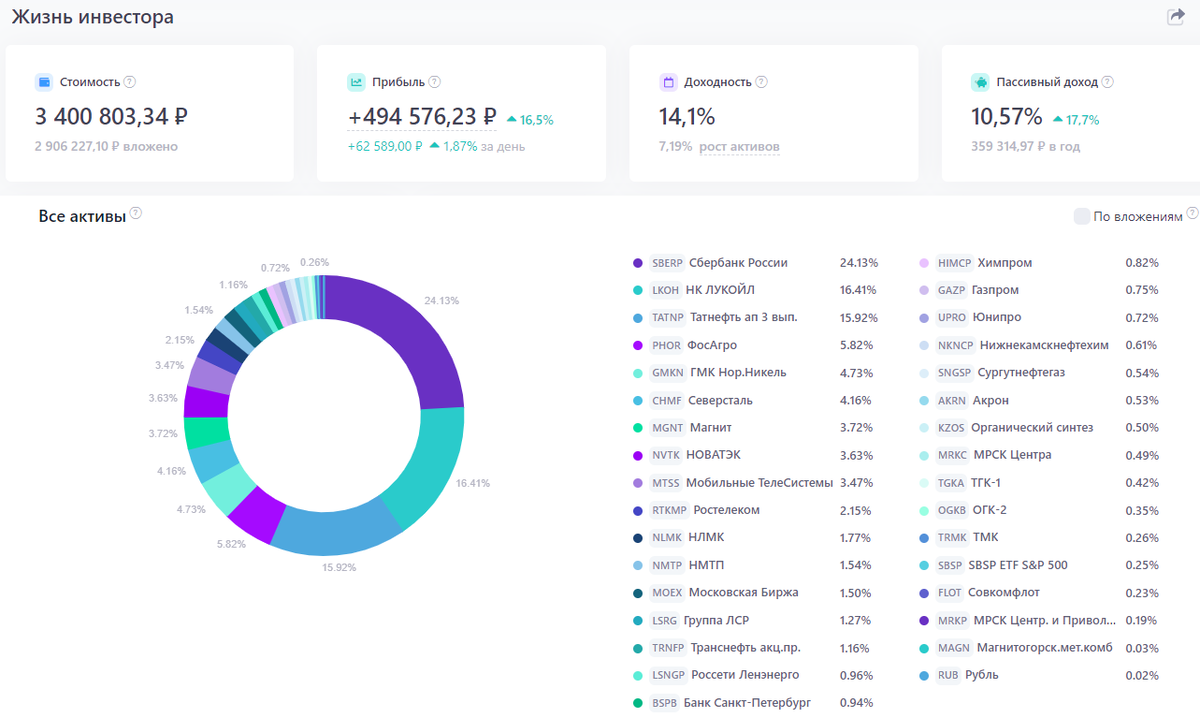The height and width of the screenshot is (718, 1200).
Task: Click the GAZP ticker tag
Action: tap(952, 290)
